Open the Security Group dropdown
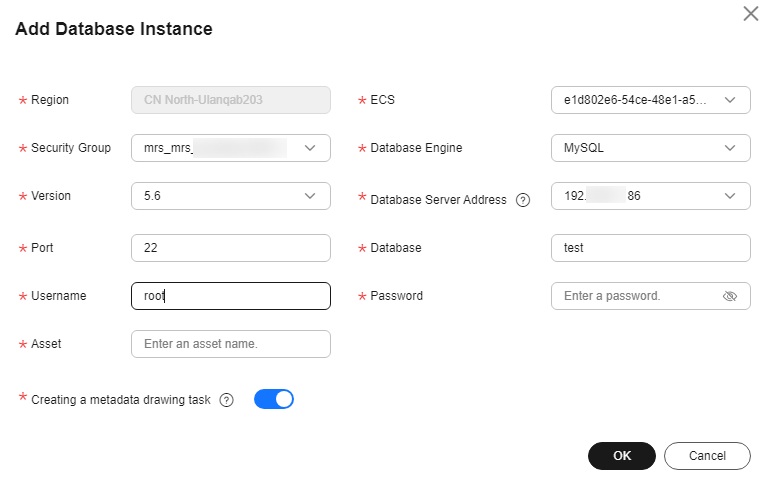Viewport: 773px width, 480px height. pyautogui.click(x=230, y=148)
